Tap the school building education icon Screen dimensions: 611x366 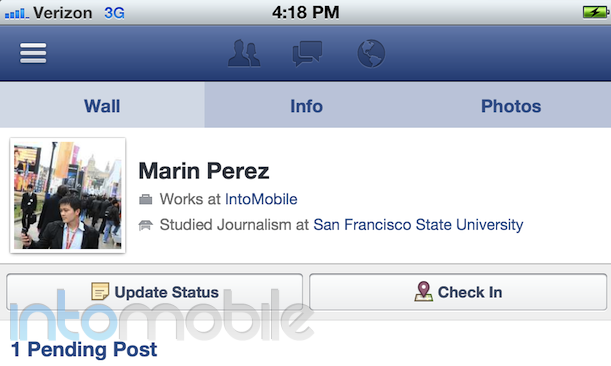(145, 225)
